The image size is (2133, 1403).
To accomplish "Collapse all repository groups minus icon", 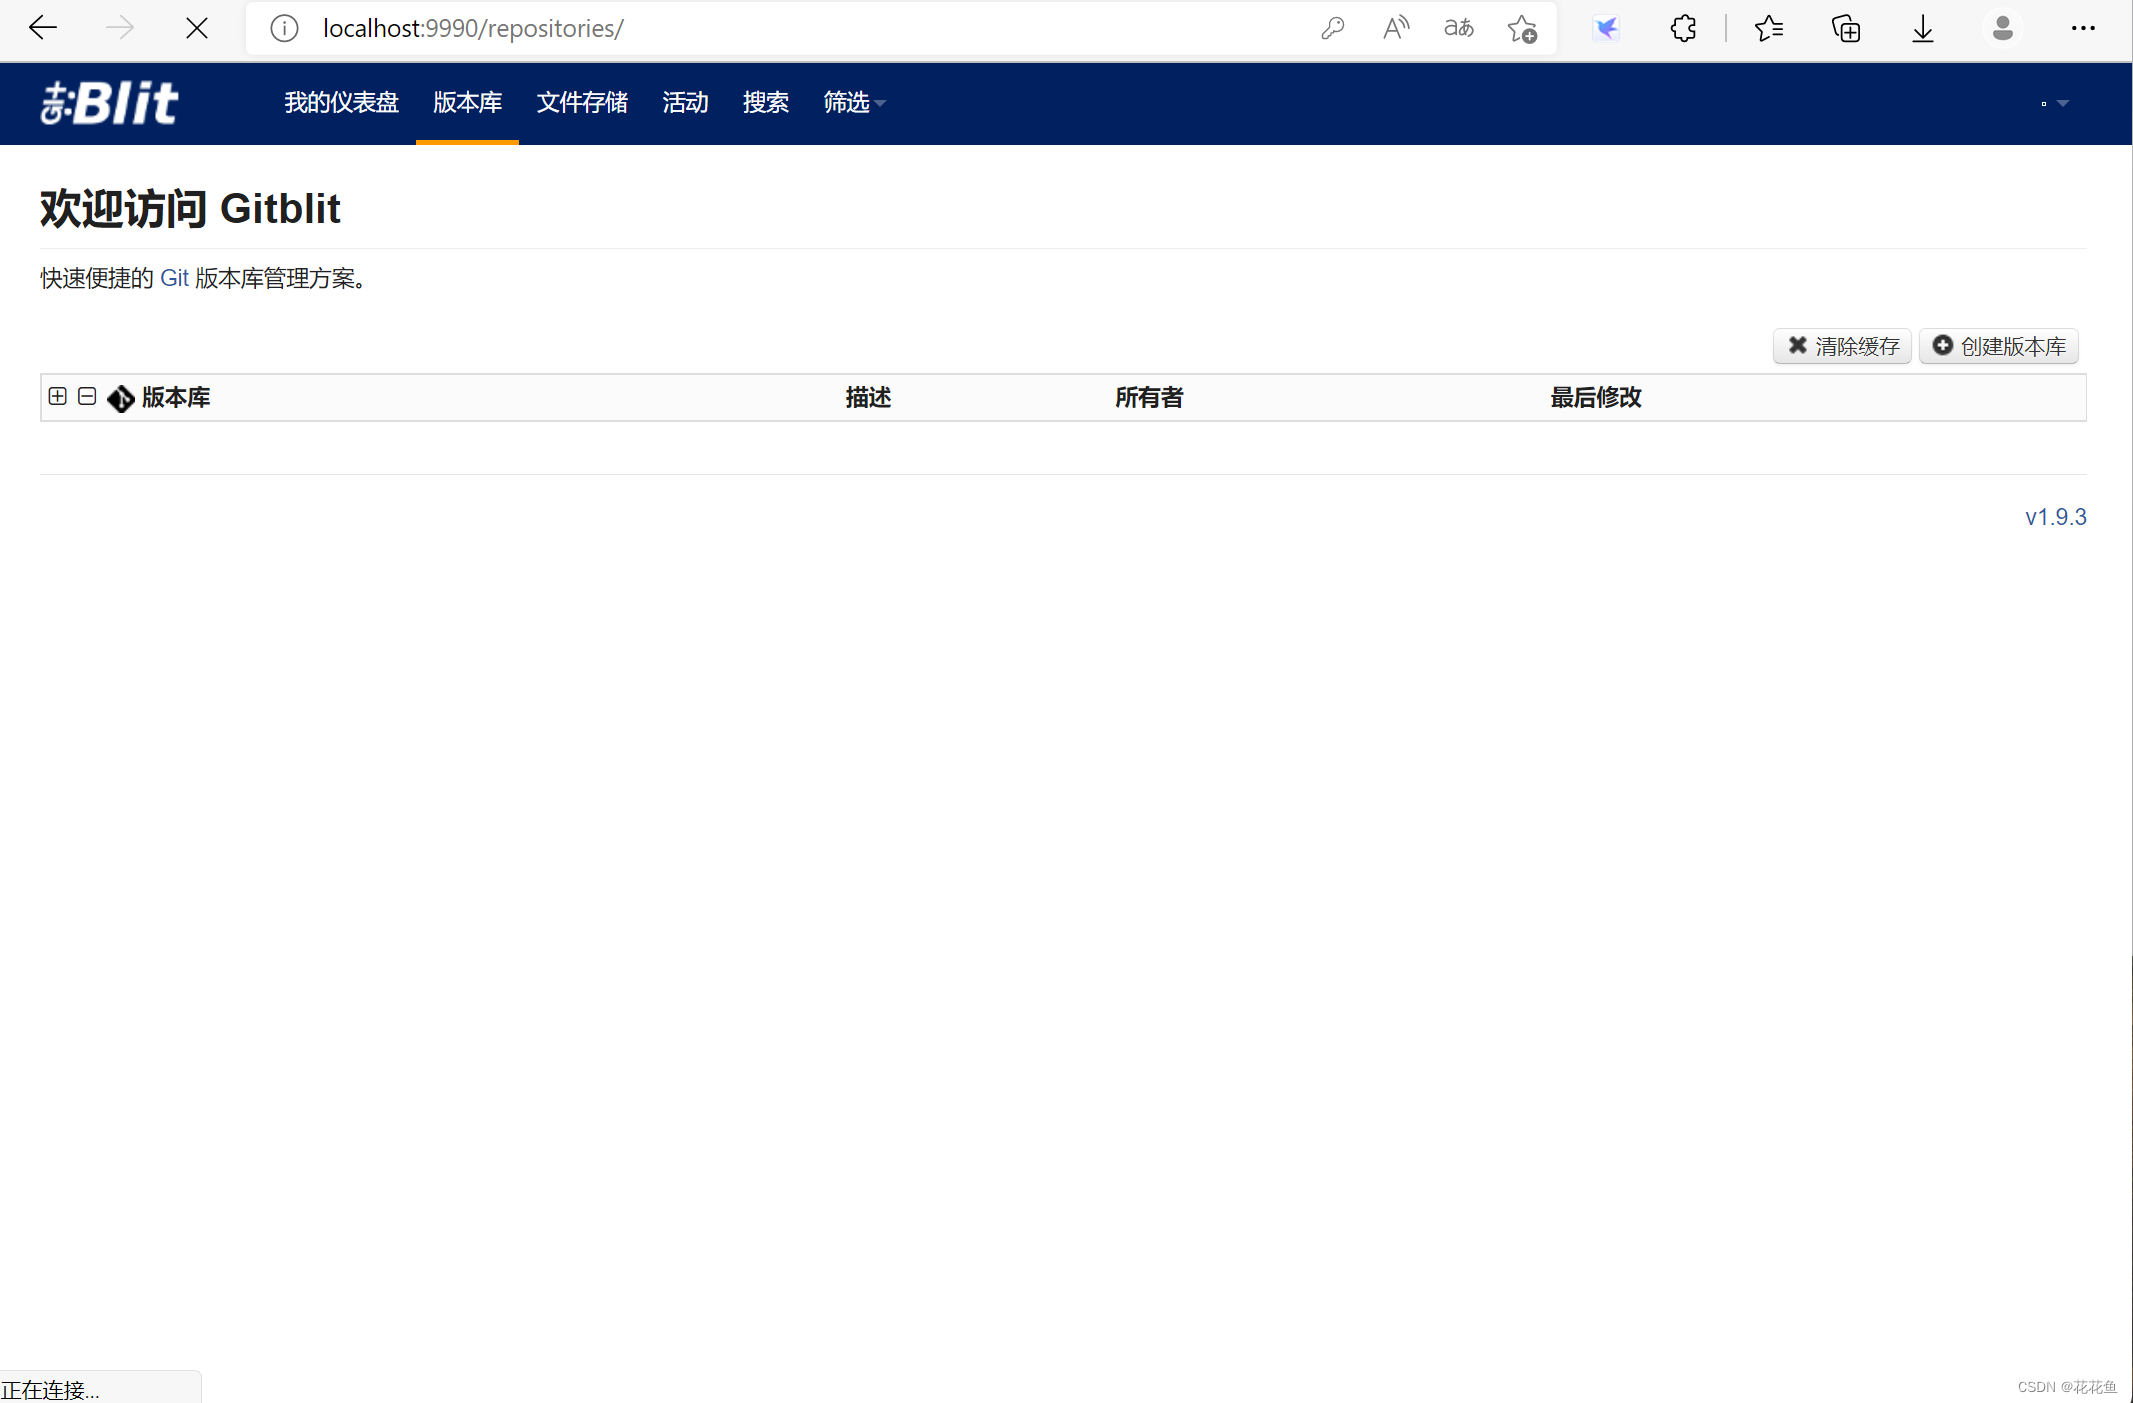I will point(87,396).
